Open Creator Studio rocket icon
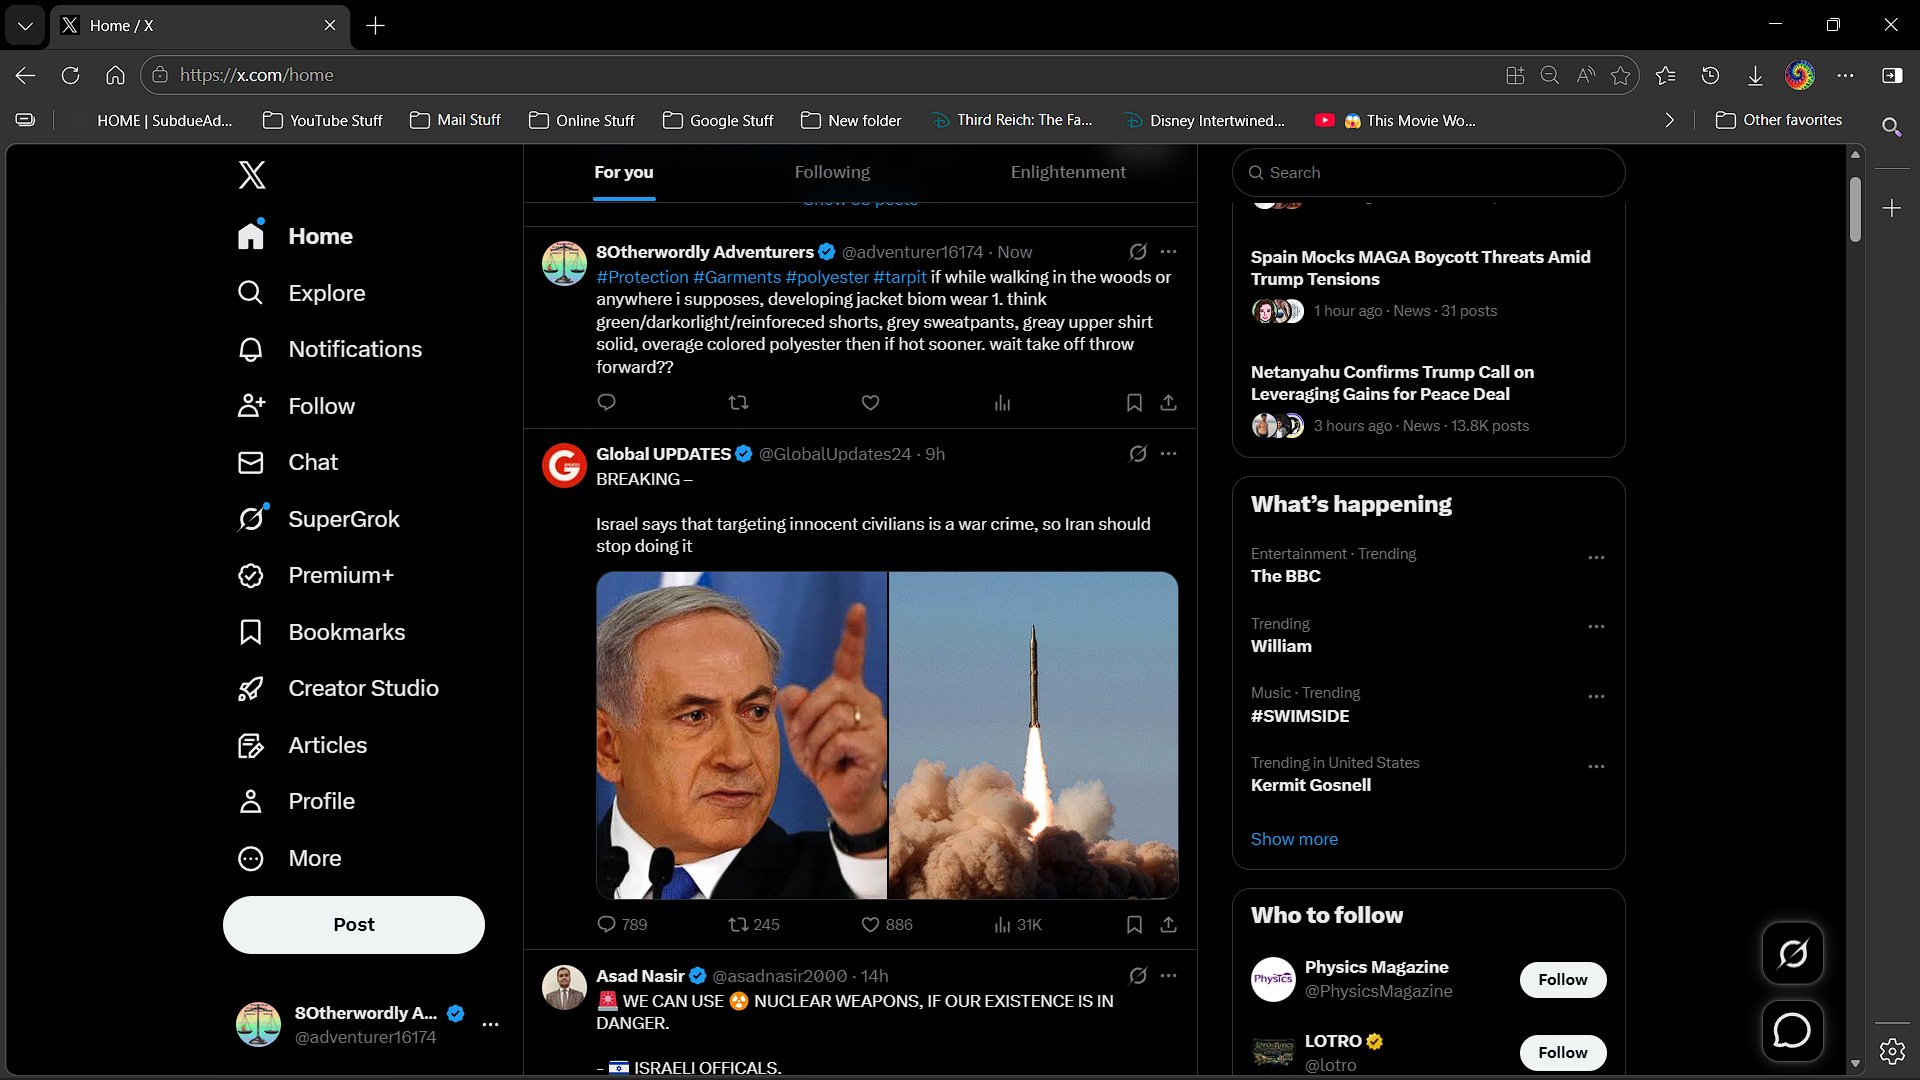The width and height of the screenshot is (1920, 1080). (x=251, y=689)
